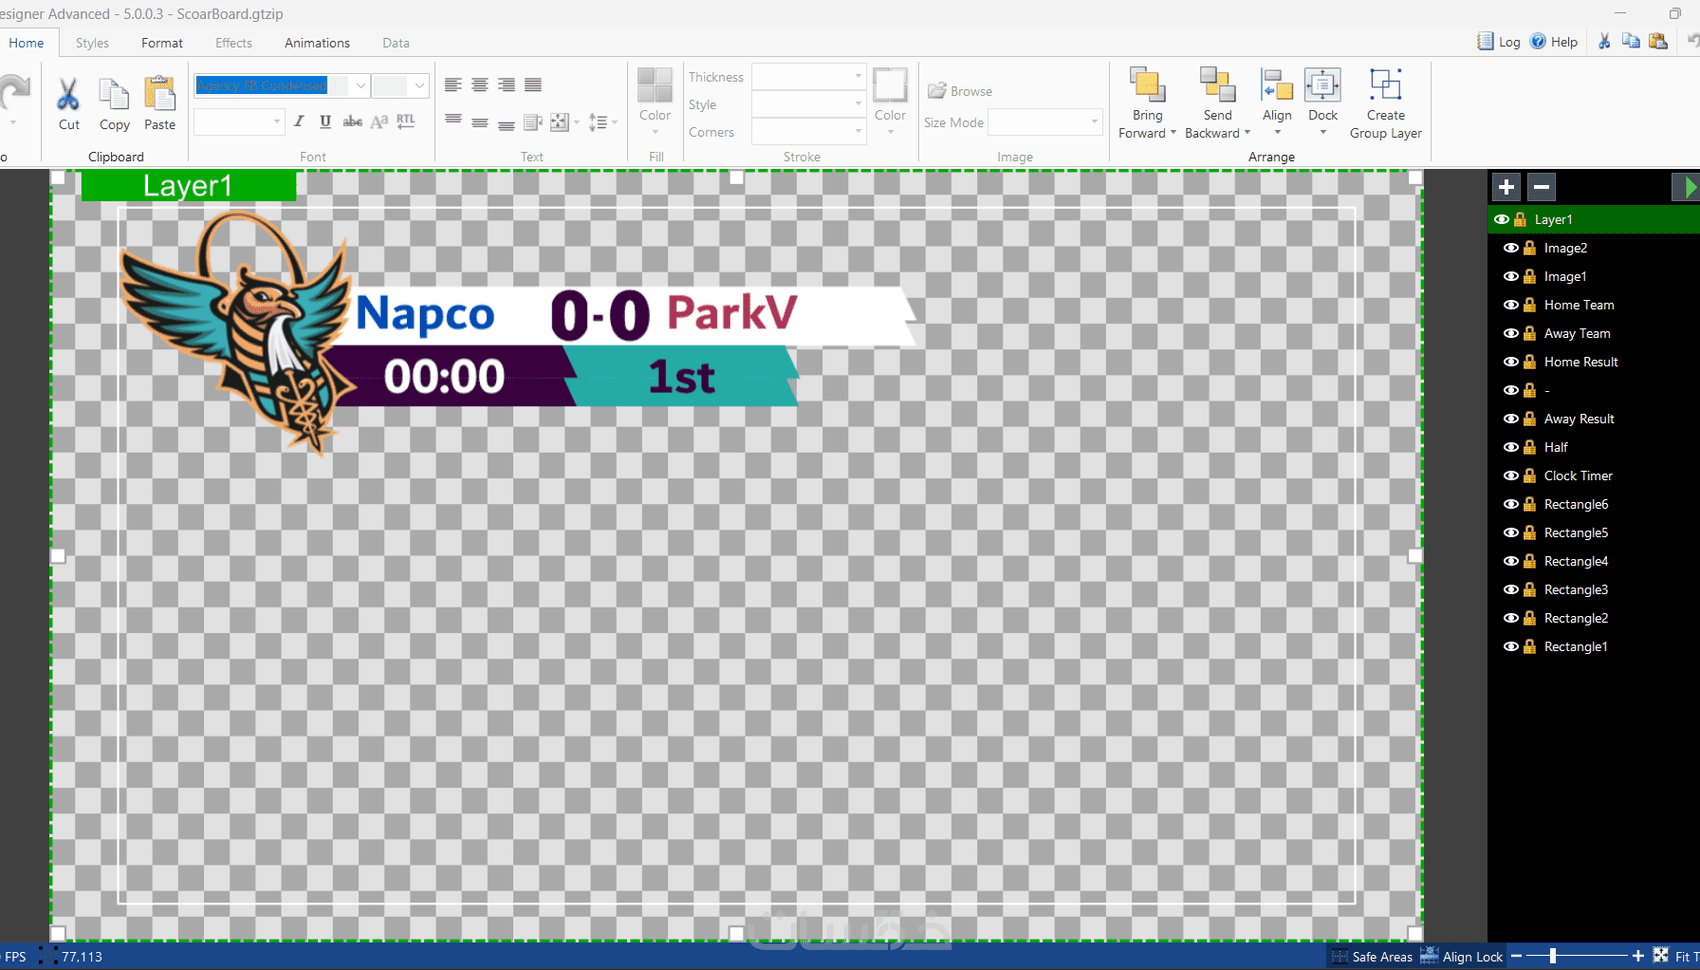Select the Away Result layer row

pyautogui.click(x=1594, y=419)
